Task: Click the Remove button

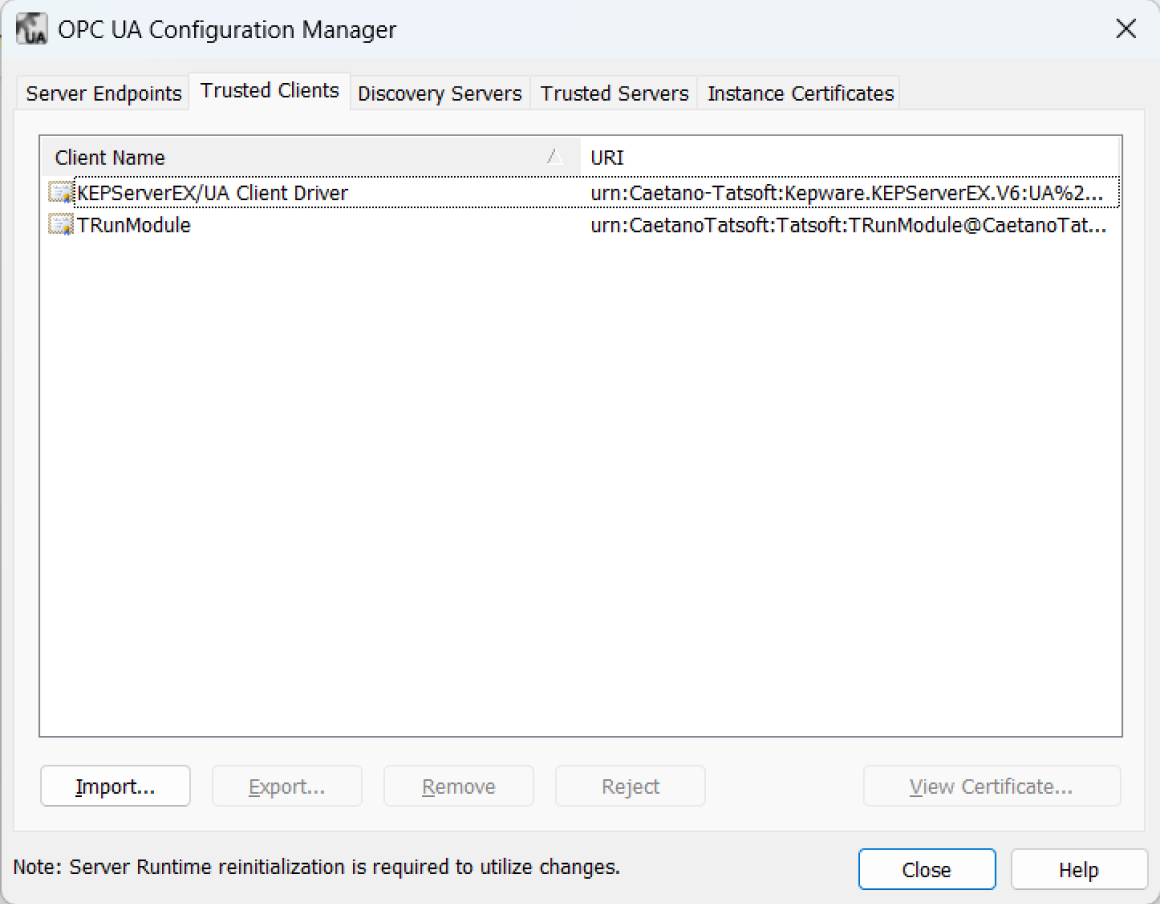Action: point(458,787)
